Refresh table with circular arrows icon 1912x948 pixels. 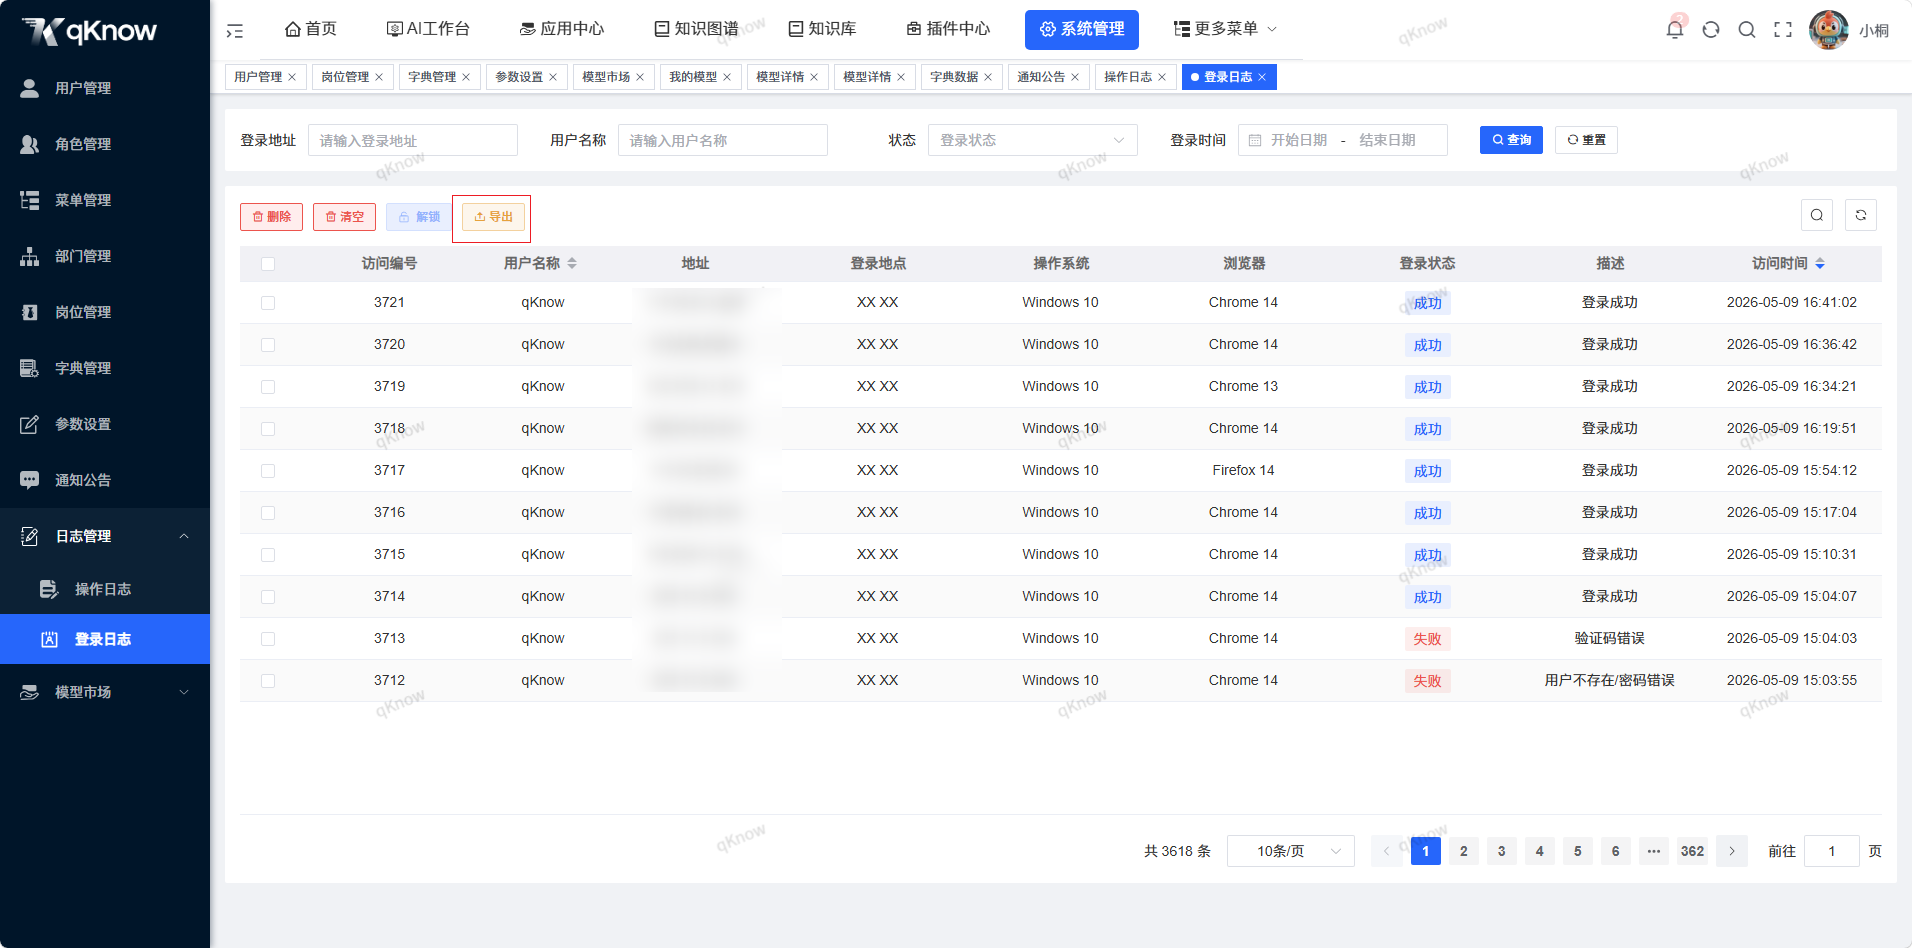(1861, 215)
